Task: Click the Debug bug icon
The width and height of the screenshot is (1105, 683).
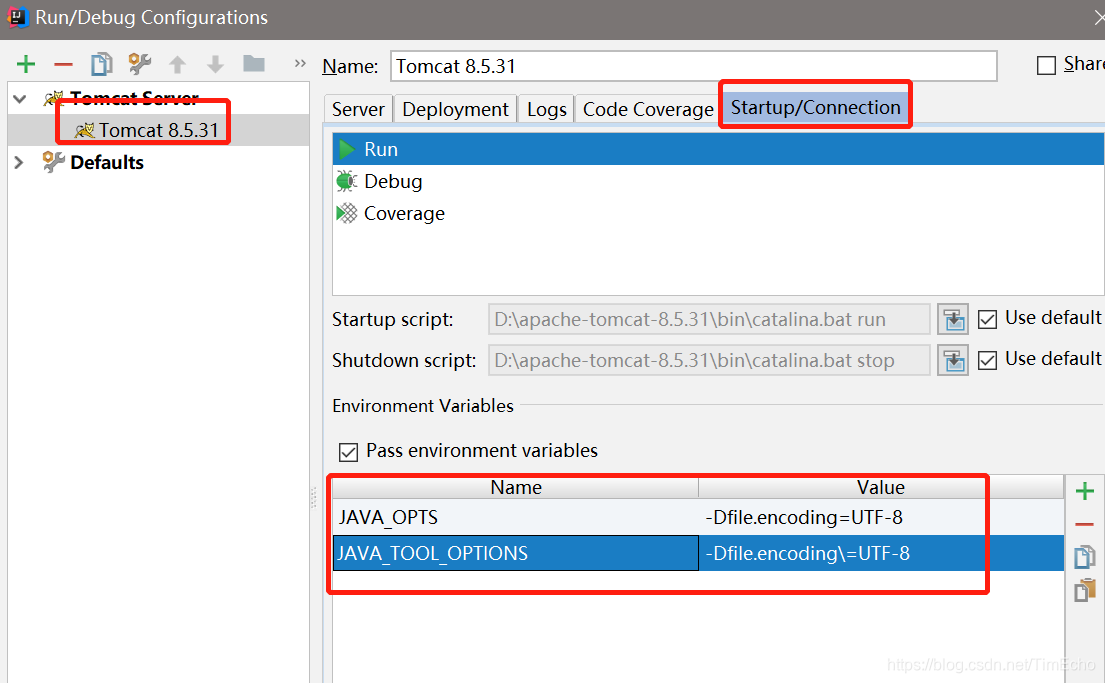Action: pos(347,181)
